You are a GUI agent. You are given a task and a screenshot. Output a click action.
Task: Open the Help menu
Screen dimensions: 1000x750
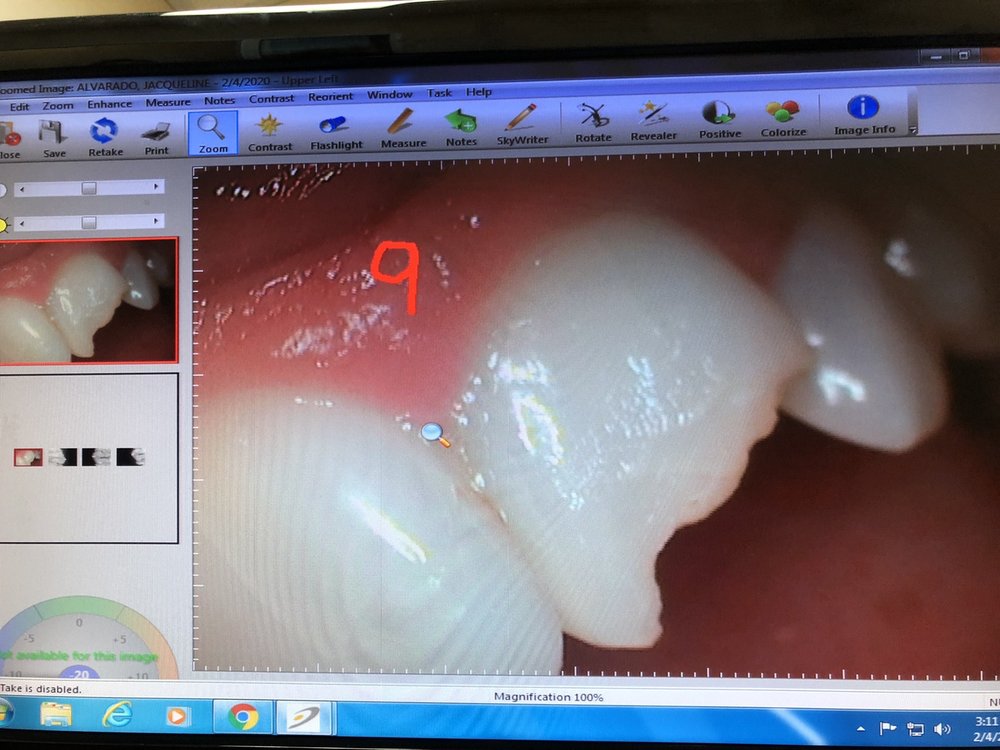(x=478, y=92)
